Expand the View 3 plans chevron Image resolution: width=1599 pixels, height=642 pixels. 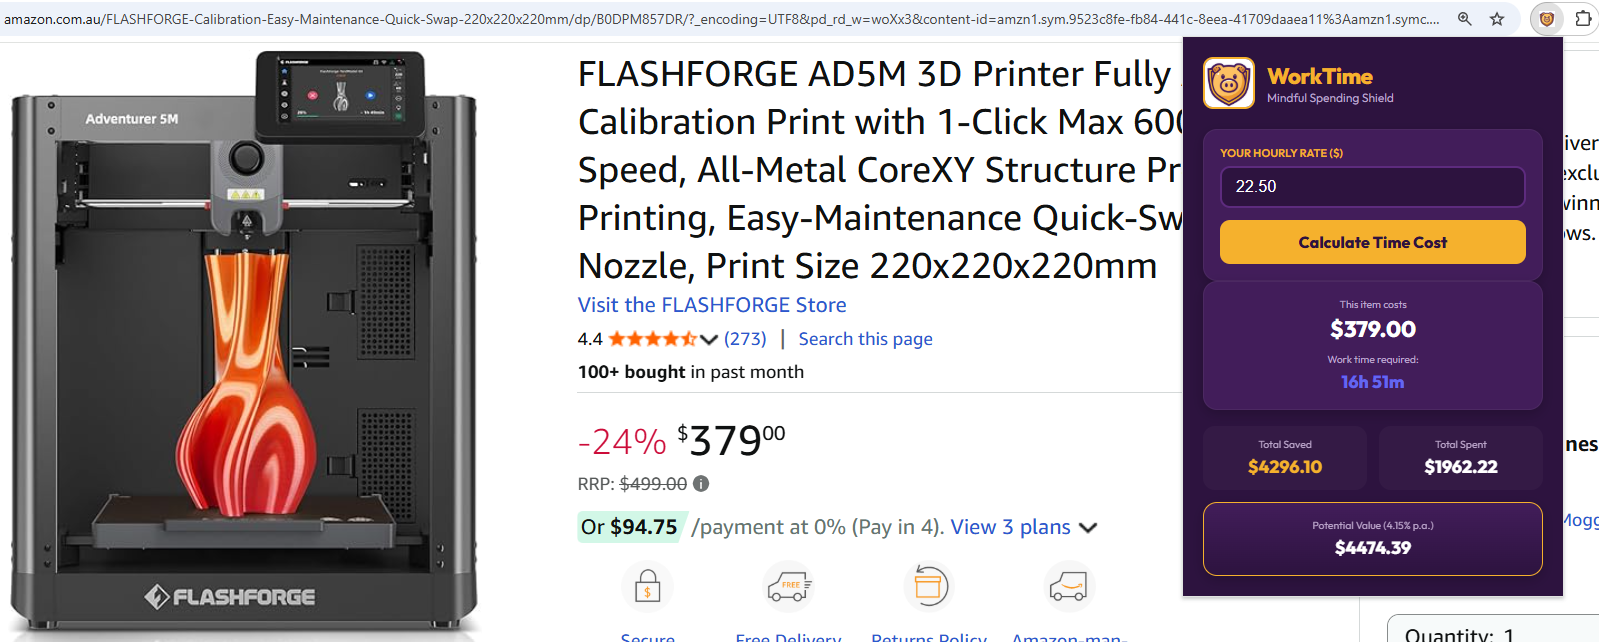(1088, 528)
